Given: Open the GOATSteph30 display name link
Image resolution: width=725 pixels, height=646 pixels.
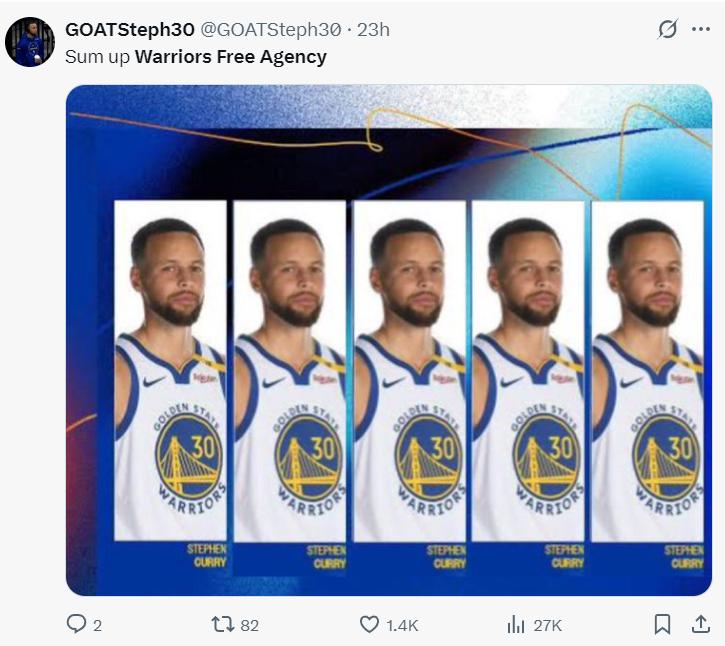Looking at the screenshot, I should point(130,30).
